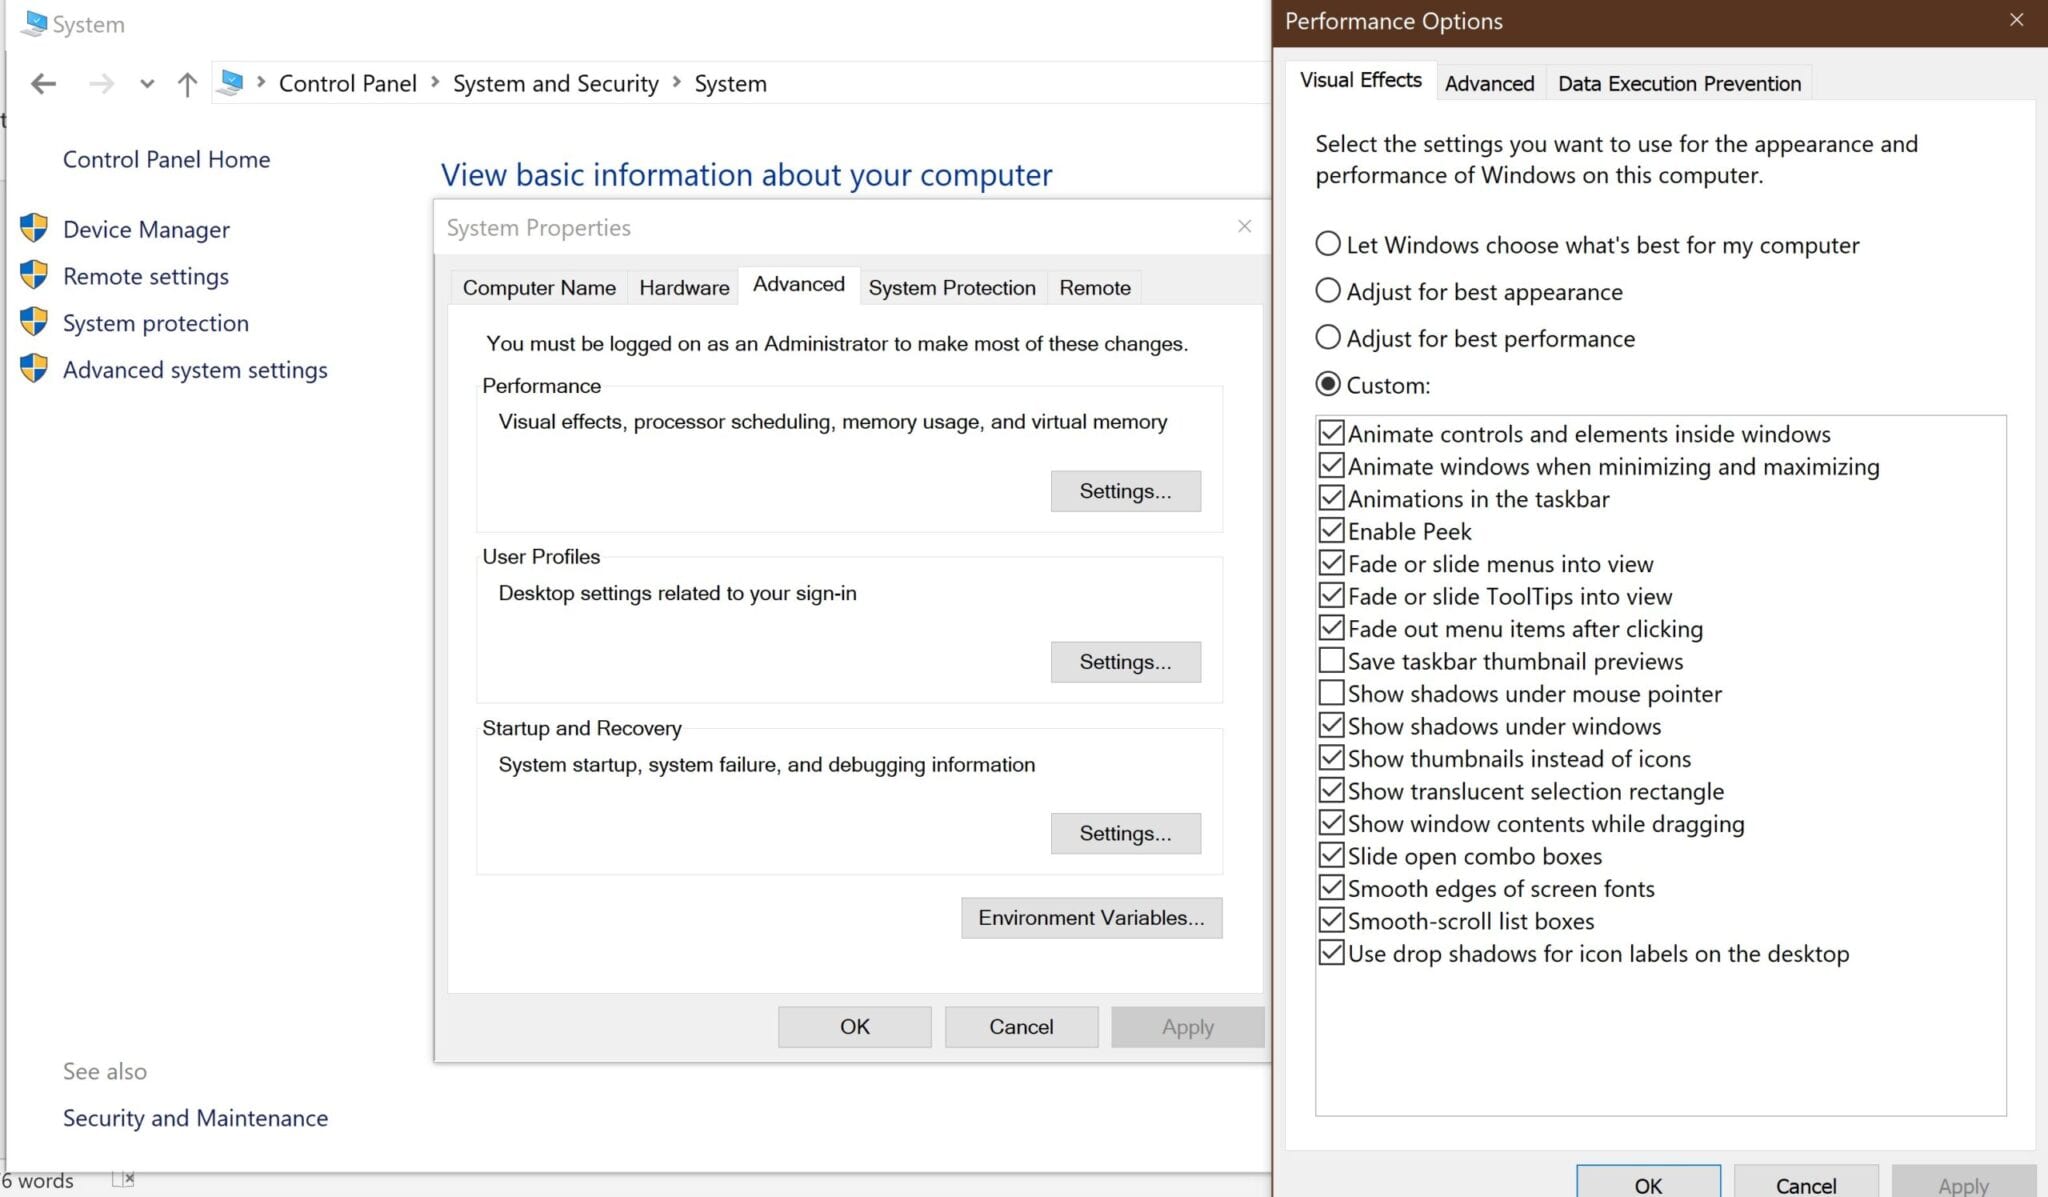2048x1197 pixels.
Task: Click the forward navigation arrow
Action: coord(101,84)
